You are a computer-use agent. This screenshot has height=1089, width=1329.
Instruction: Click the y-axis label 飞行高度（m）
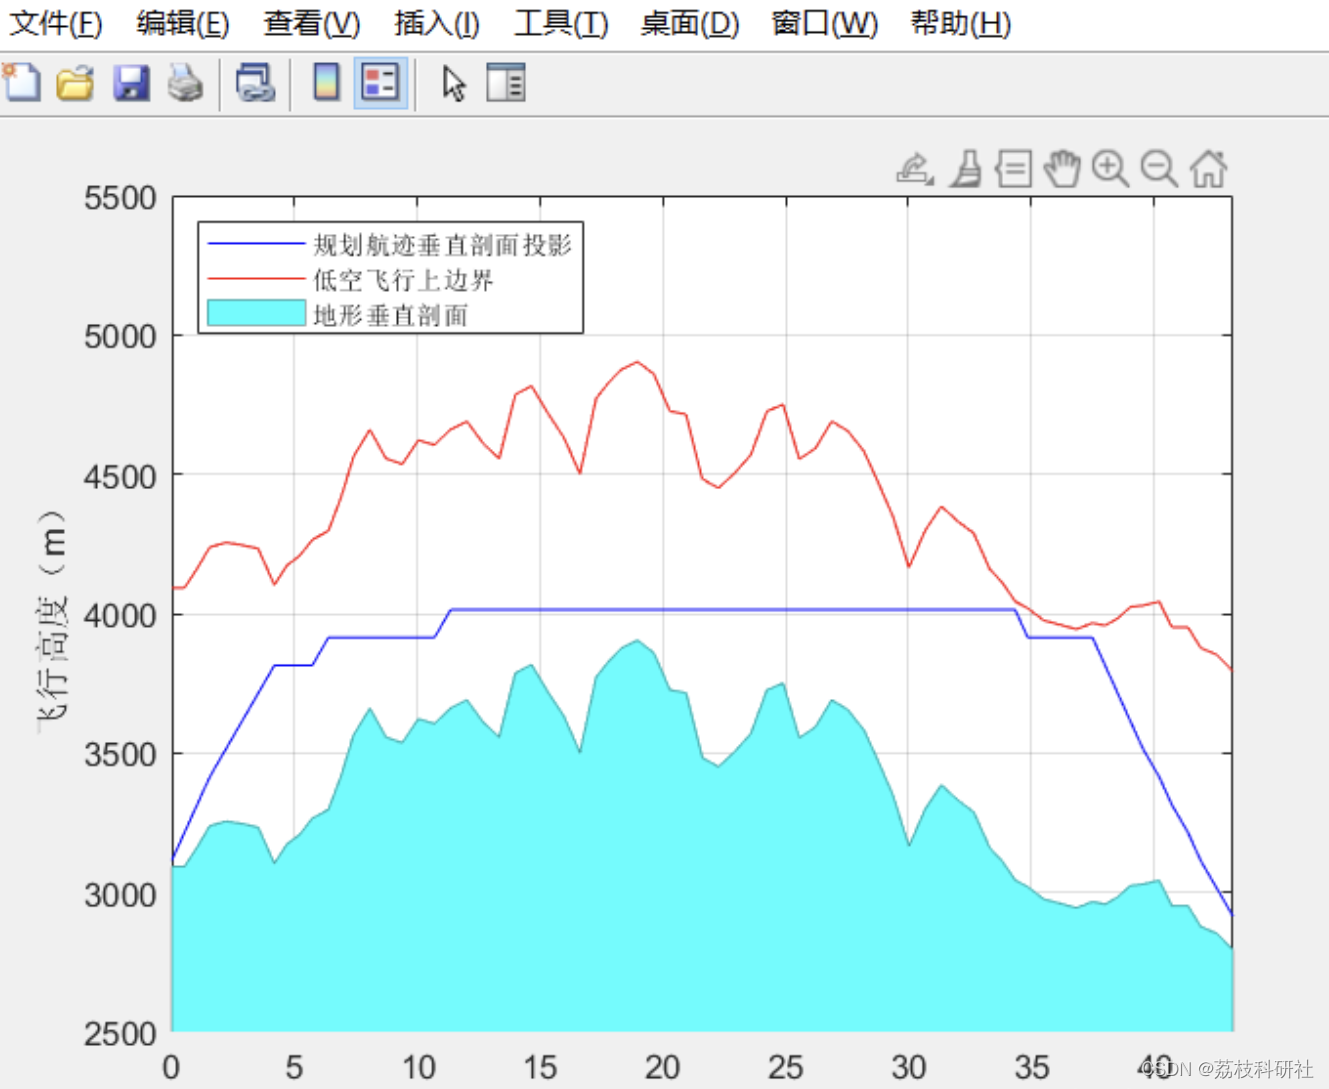(x=51, y=621)
